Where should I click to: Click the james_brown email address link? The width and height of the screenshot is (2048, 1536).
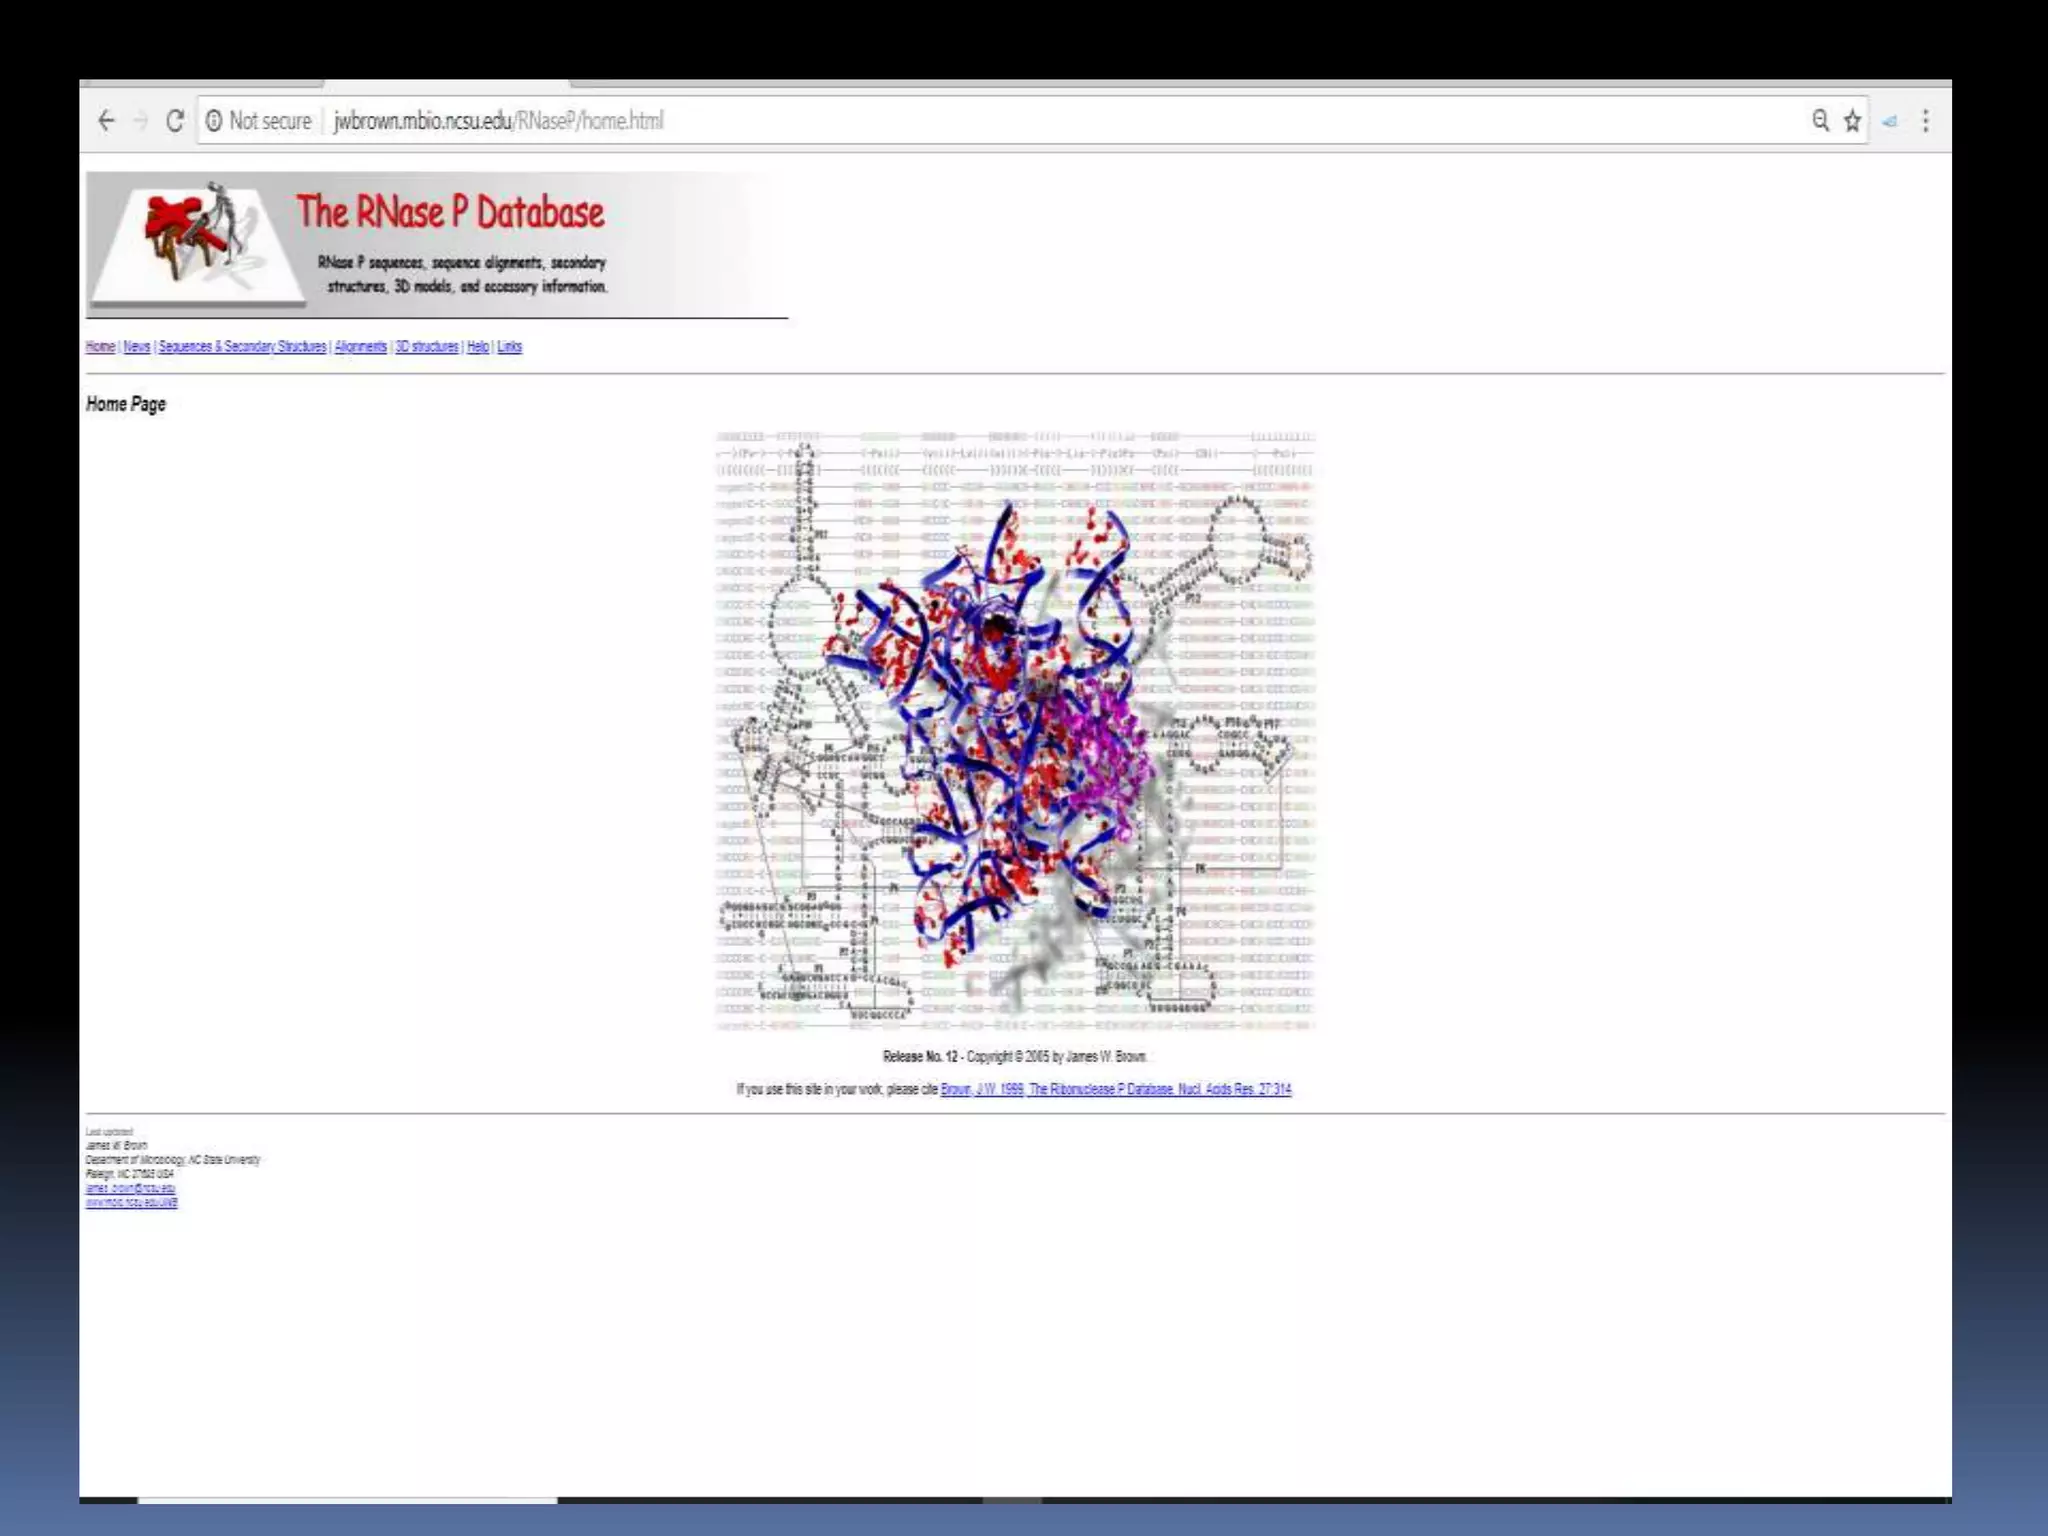click(x=130, y=1188)
